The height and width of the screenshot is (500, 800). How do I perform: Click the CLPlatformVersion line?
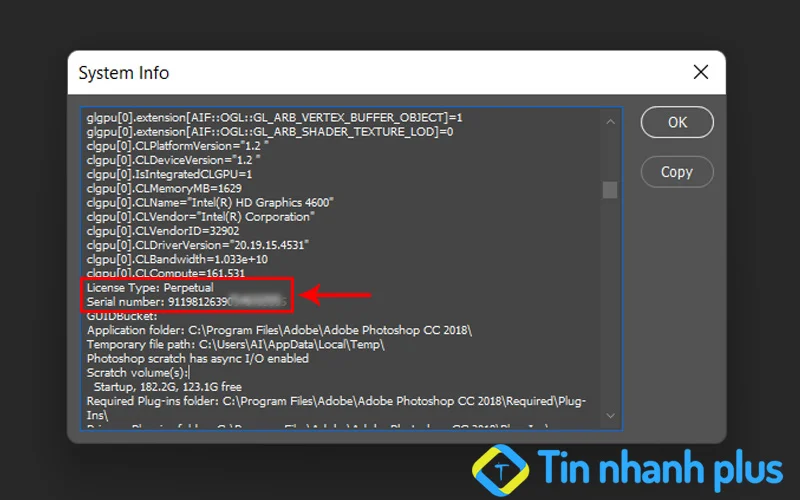[178, 146]
